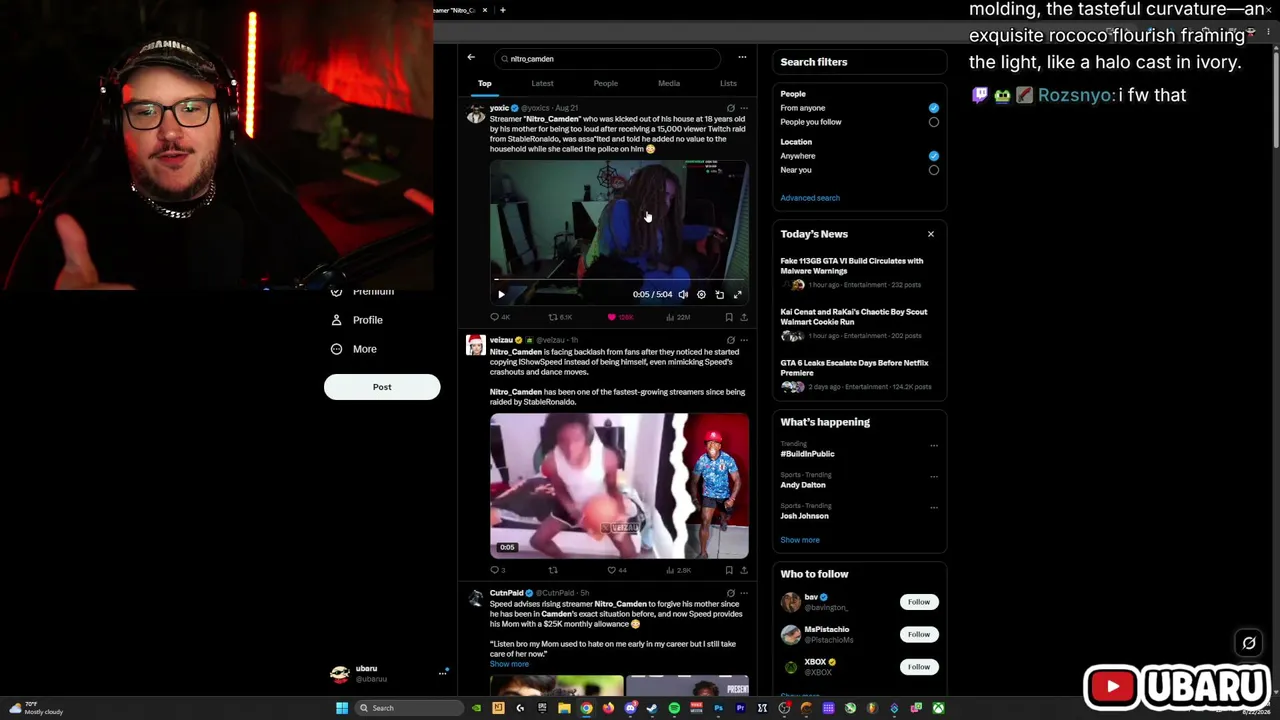The image size is (1280, 720).
Task: Open picture-in-picture on the yoxic video
Action: tap(719, 294)
